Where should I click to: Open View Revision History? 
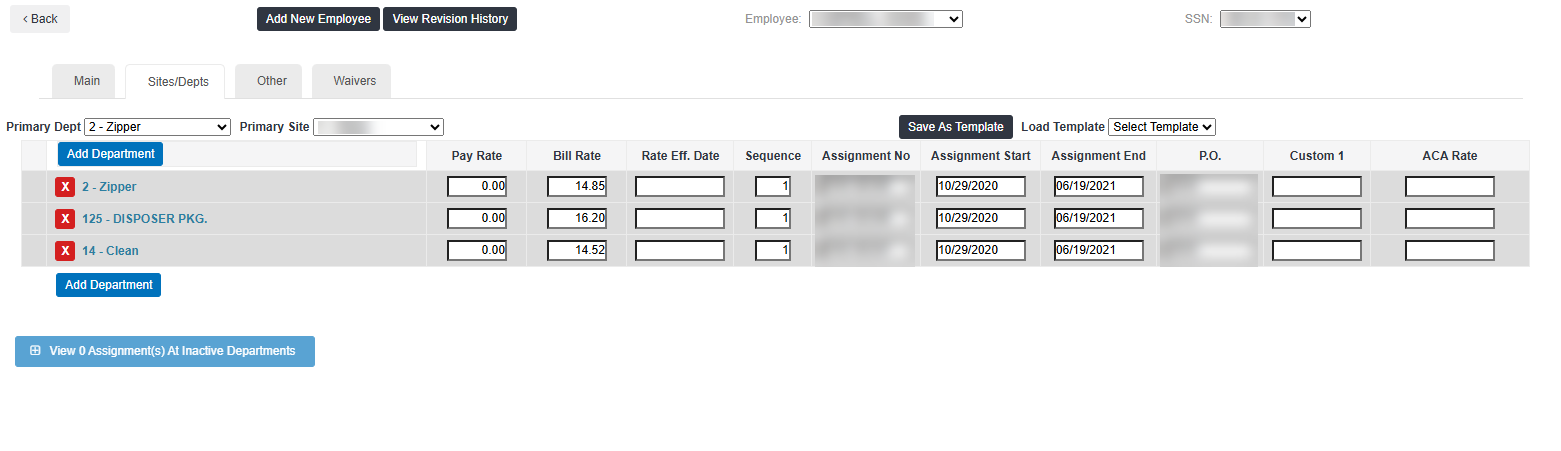450,19
